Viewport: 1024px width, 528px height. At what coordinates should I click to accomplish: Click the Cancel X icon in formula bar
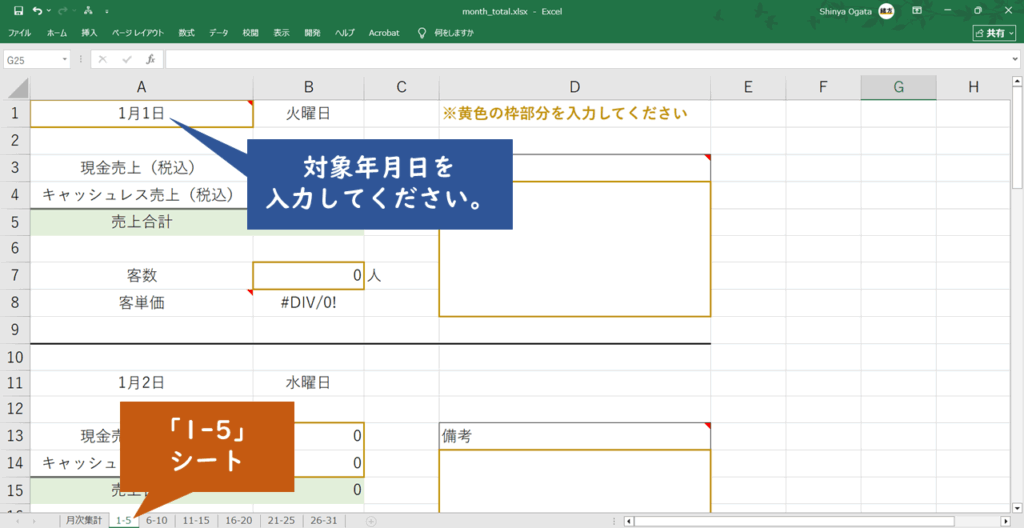click(x=102, y=60)
